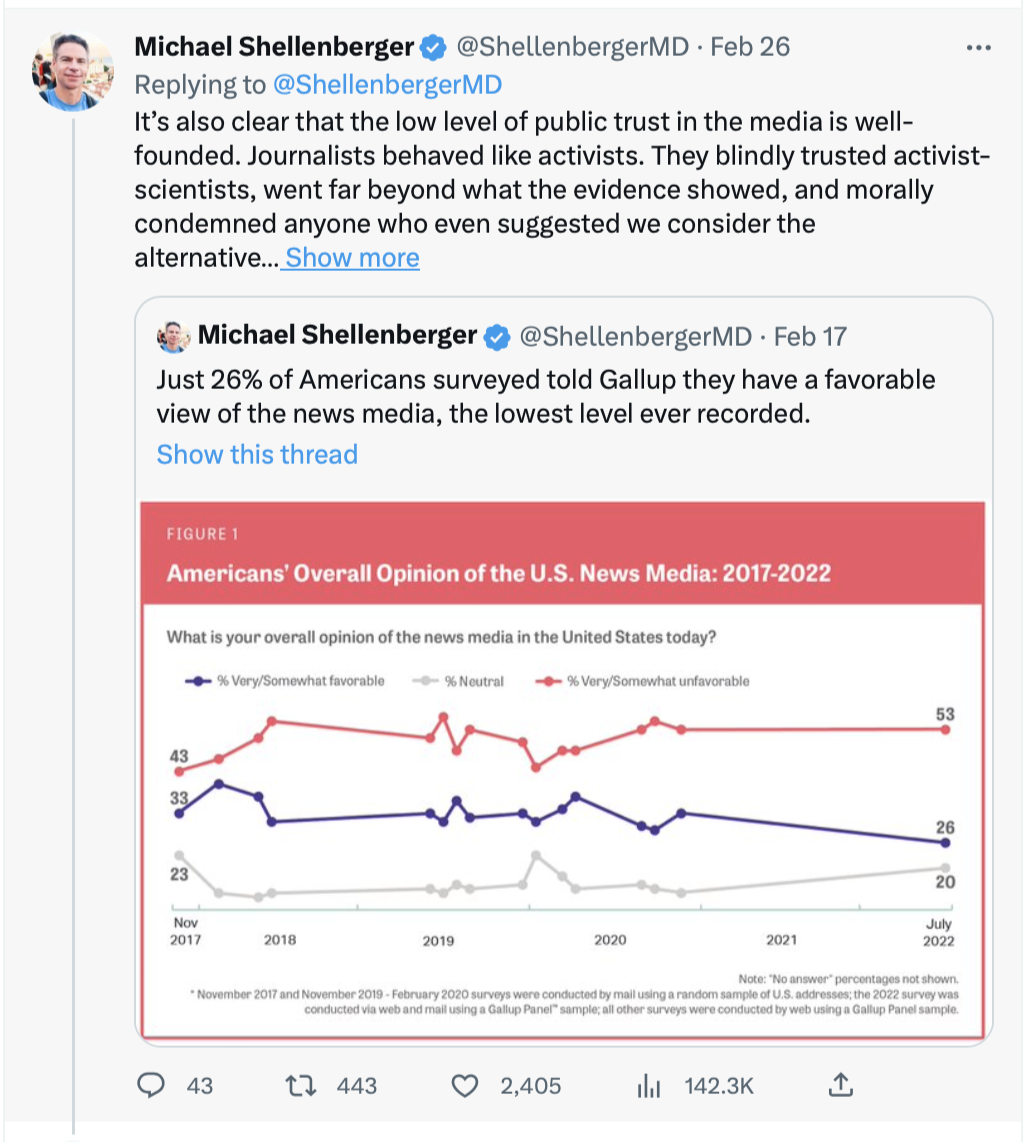Click the verified badge beside top author name
Image resolution: width=1030 pixels, height=1142 pixels.
coord(433,48)
